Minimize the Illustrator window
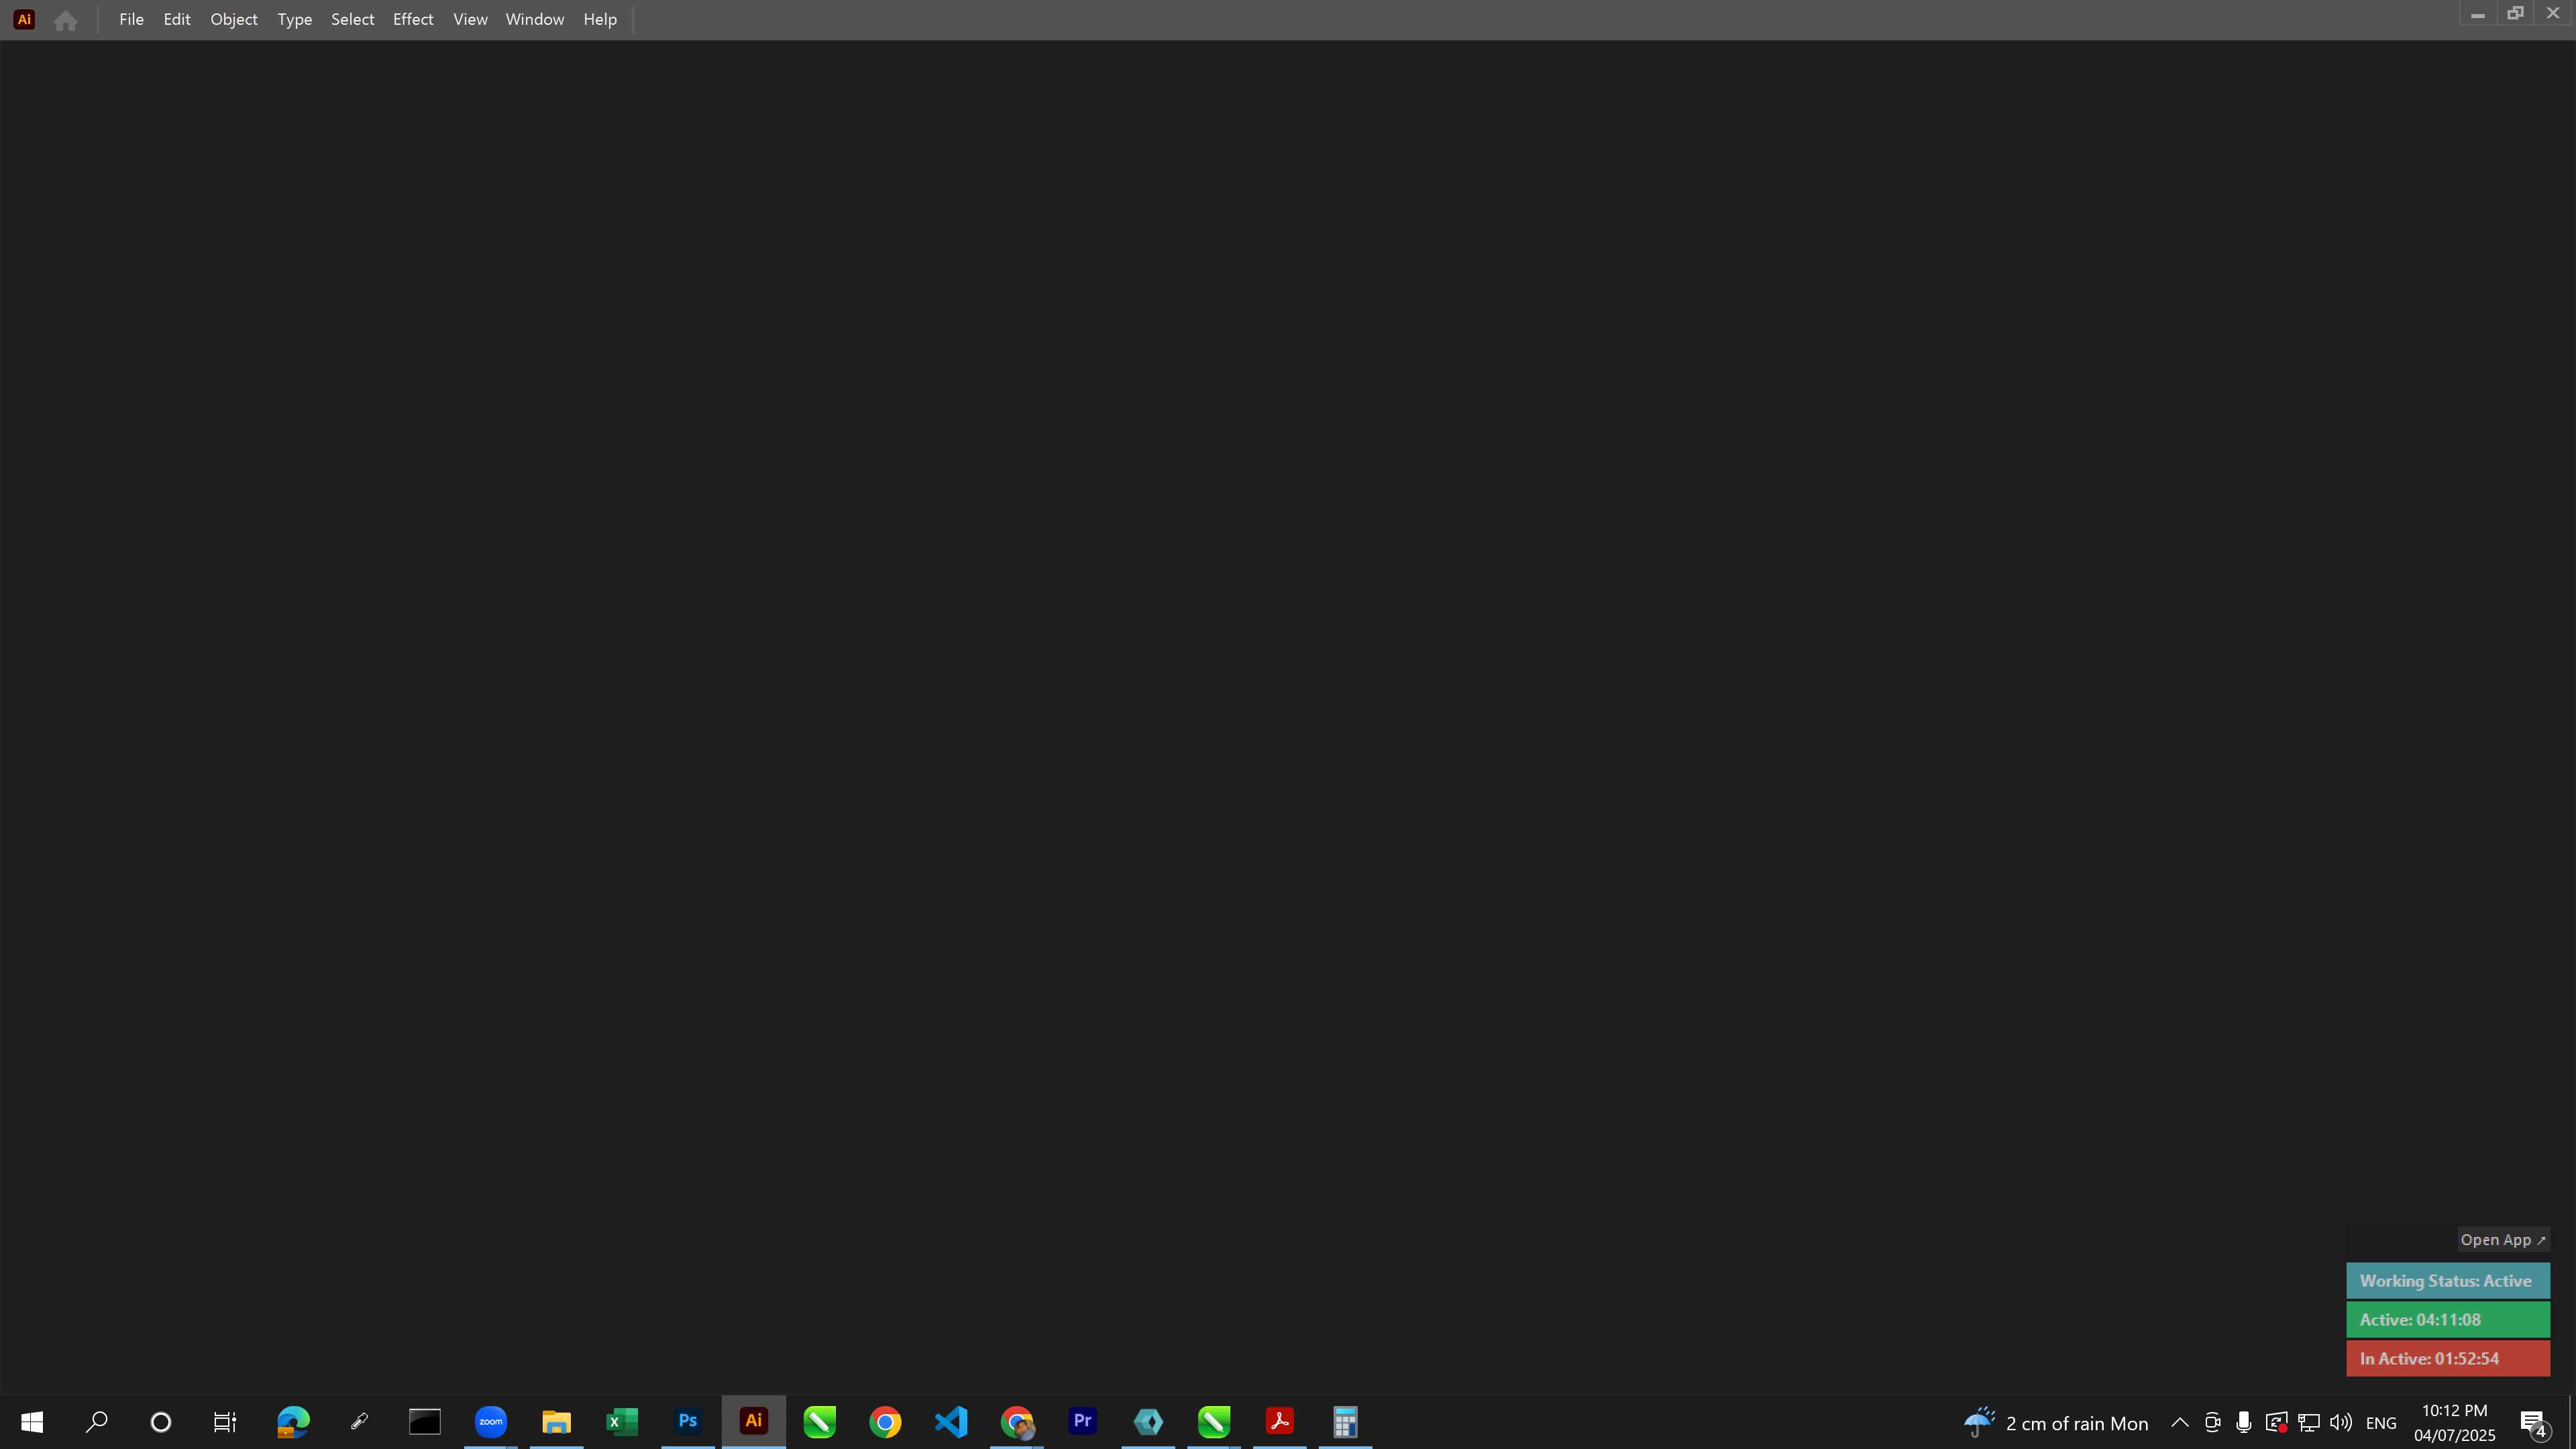Screen dimensions: 2576x1449 click(x=2478, y=14)
